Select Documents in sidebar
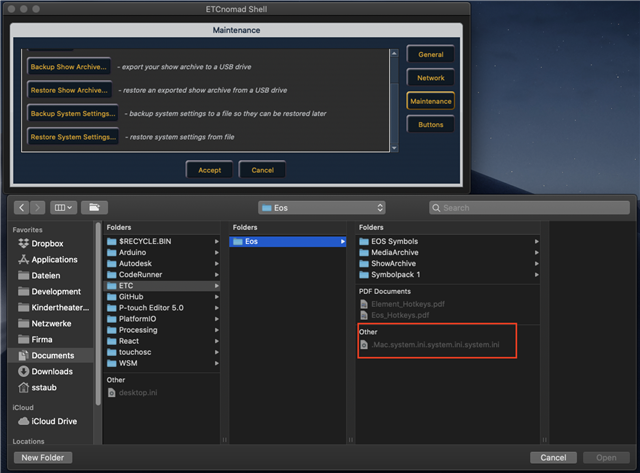640x473 pixels. [51, 355]
